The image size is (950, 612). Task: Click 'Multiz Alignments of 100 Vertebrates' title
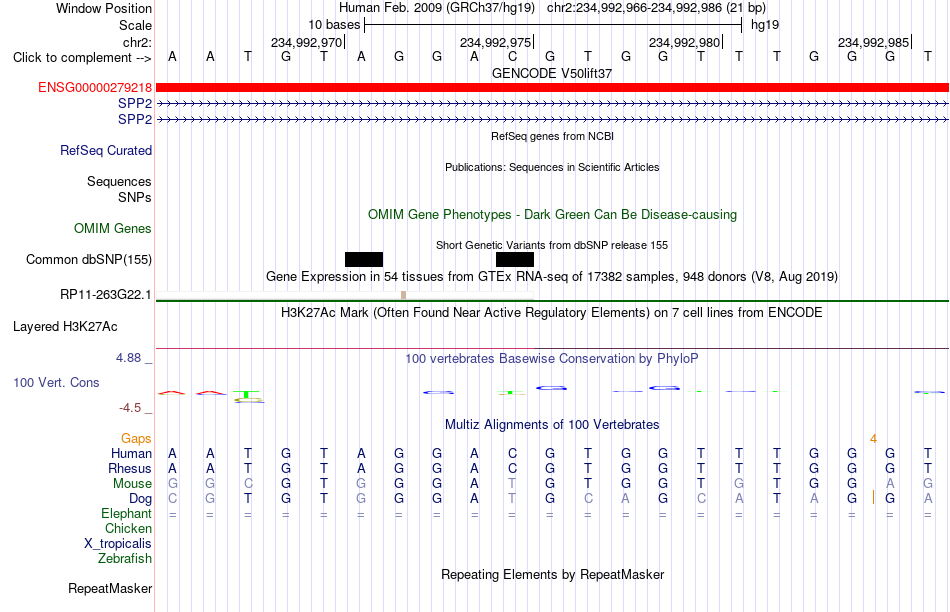click(552, 425)
